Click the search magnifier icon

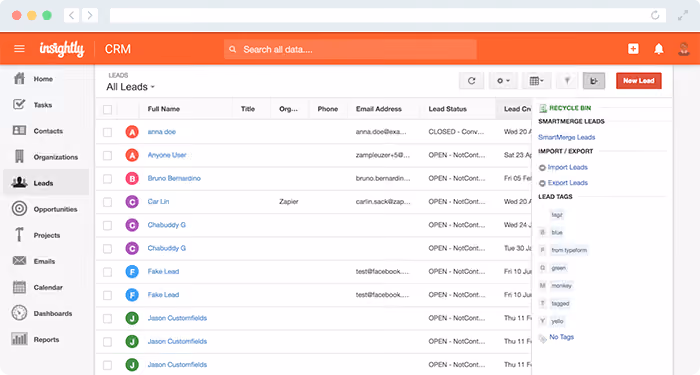click(233, 49)
